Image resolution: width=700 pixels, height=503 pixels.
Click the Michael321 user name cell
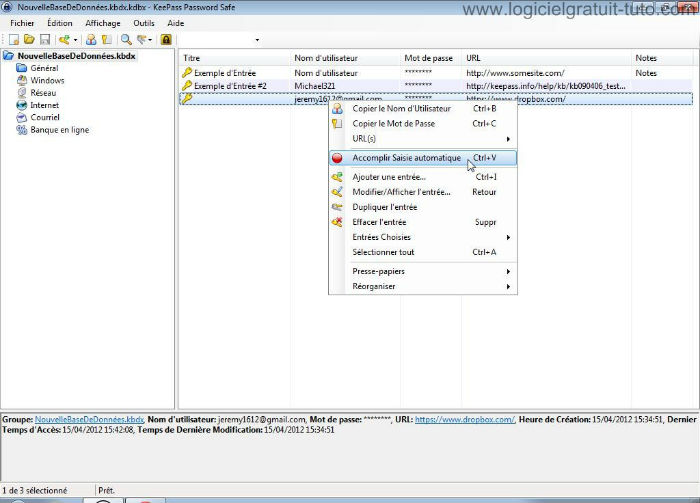click(x=315, y=86)
